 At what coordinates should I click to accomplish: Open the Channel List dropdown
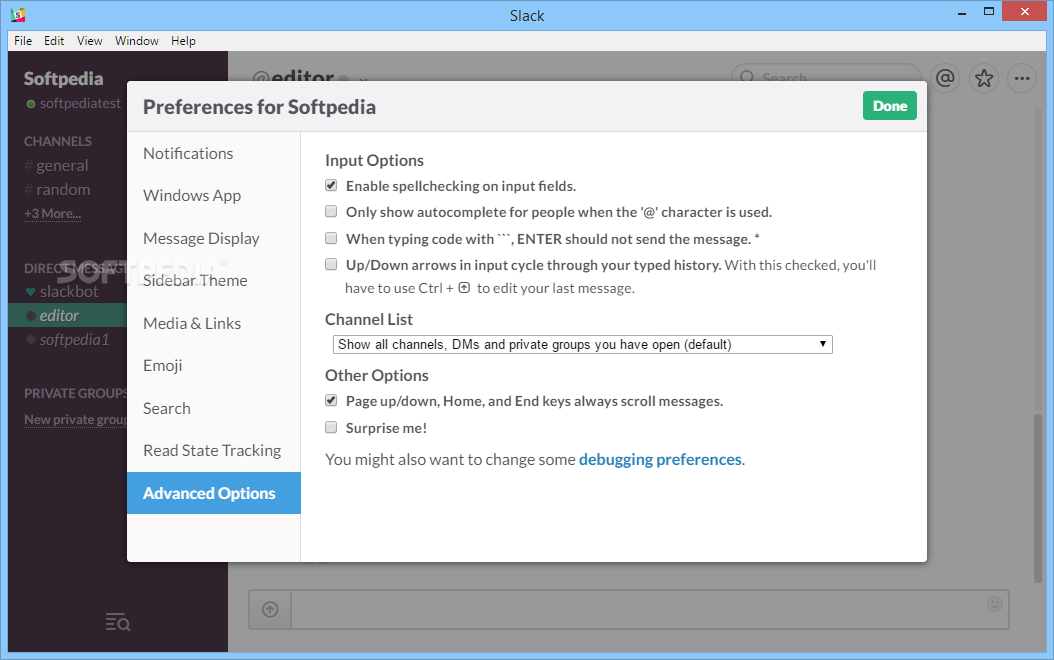[583, 345]
